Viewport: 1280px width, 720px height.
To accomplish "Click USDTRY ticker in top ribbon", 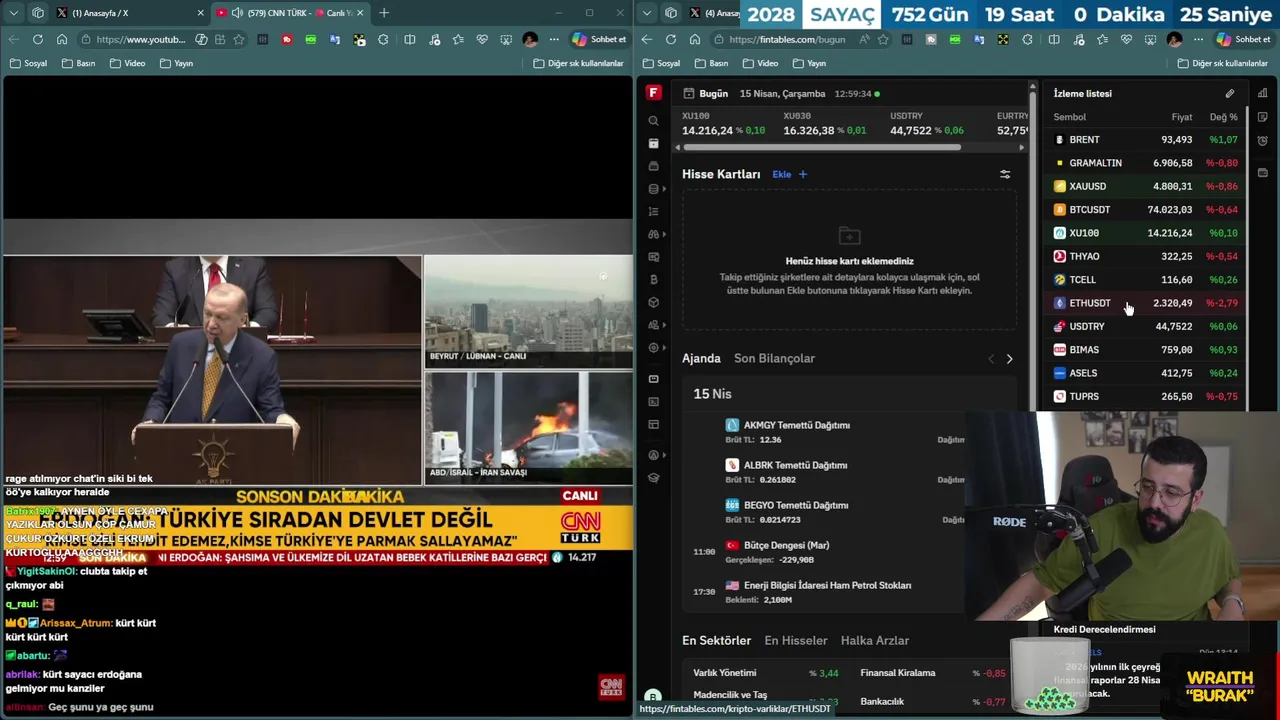I will [x=927, y=124].
